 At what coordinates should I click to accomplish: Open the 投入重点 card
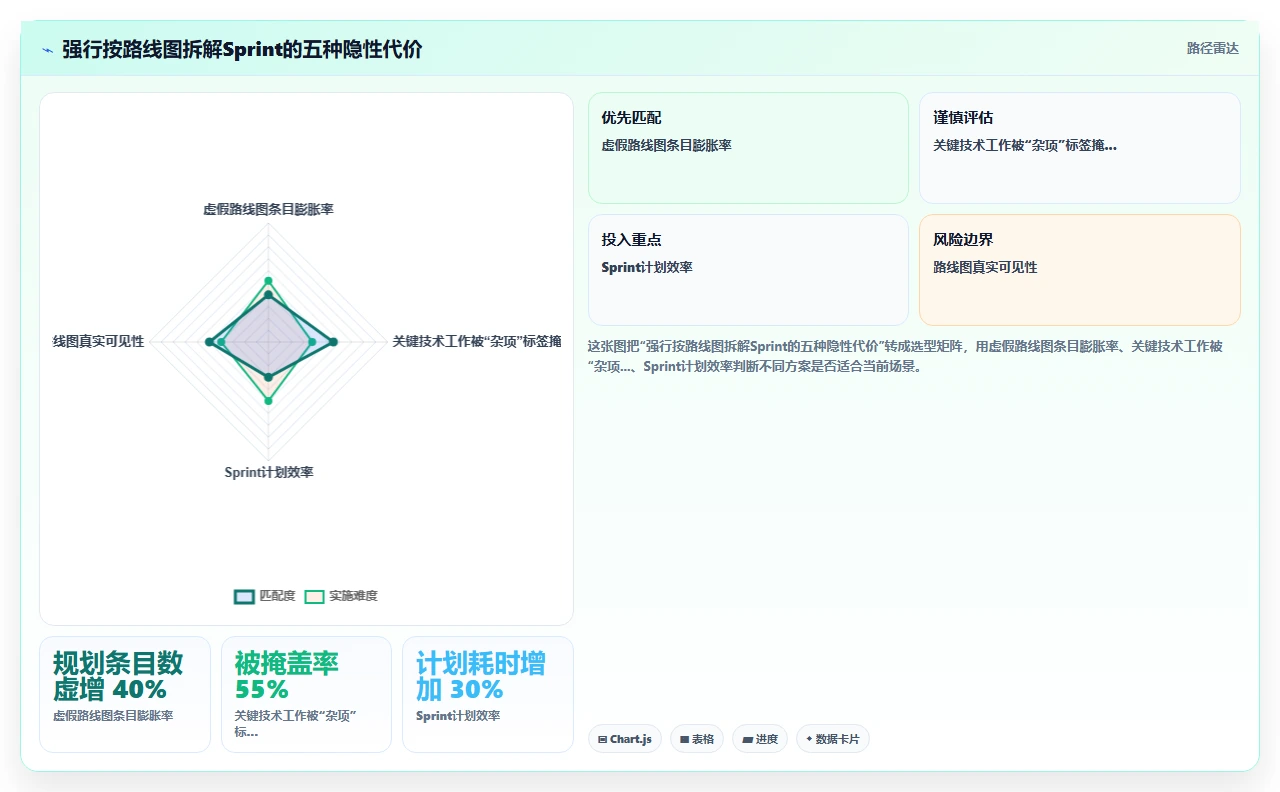[748, 270]
